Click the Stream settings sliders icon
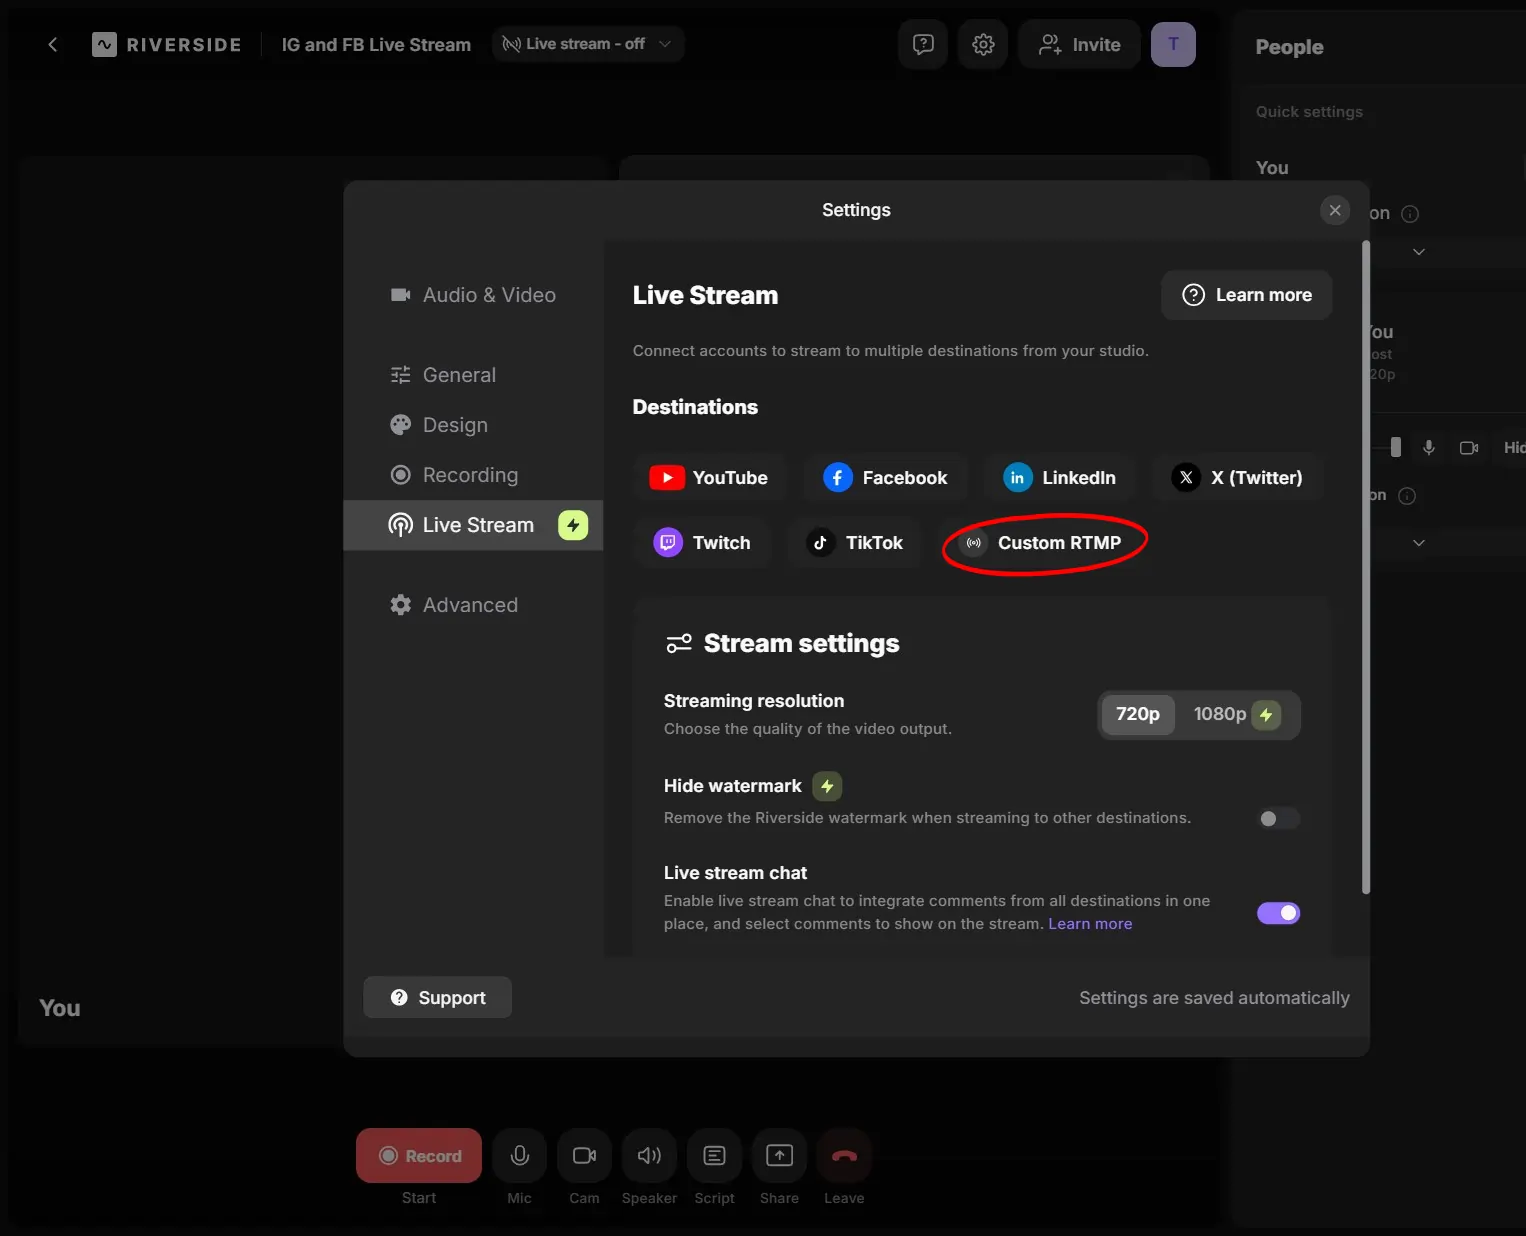This screenshot has width=1526, height=1236. pyautogui.click(x=679, y=643)
